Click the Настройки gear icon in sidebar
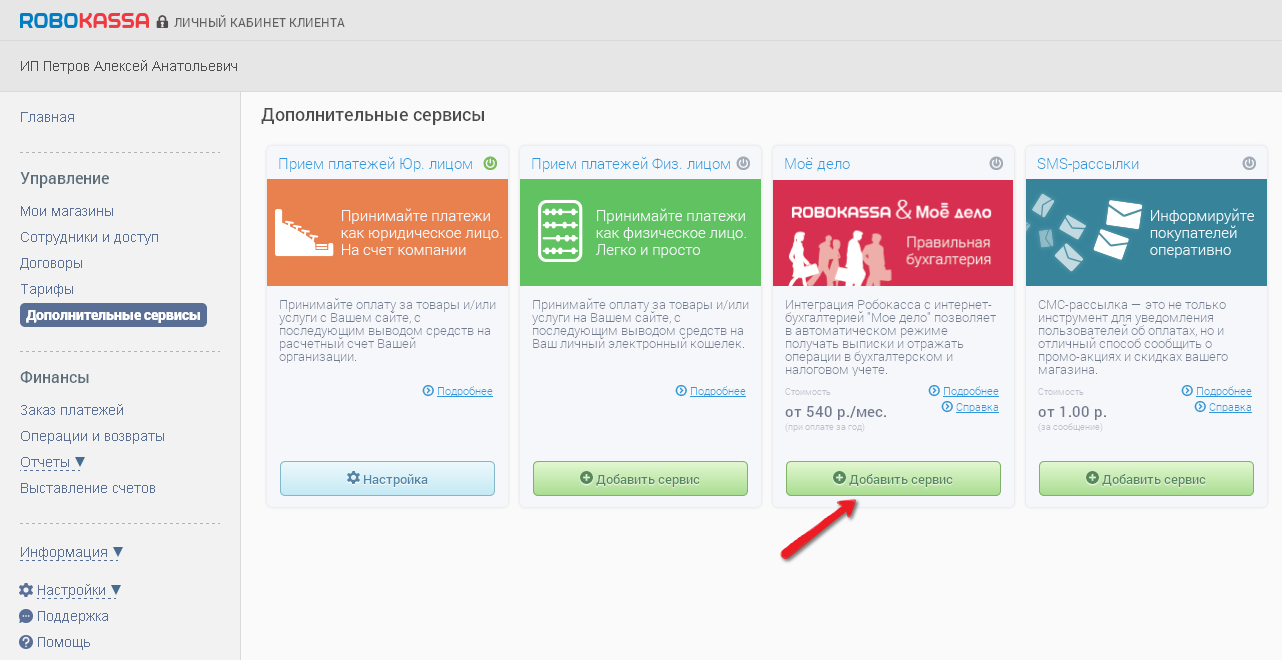The image size is (1282, 660). coord(26,590)
